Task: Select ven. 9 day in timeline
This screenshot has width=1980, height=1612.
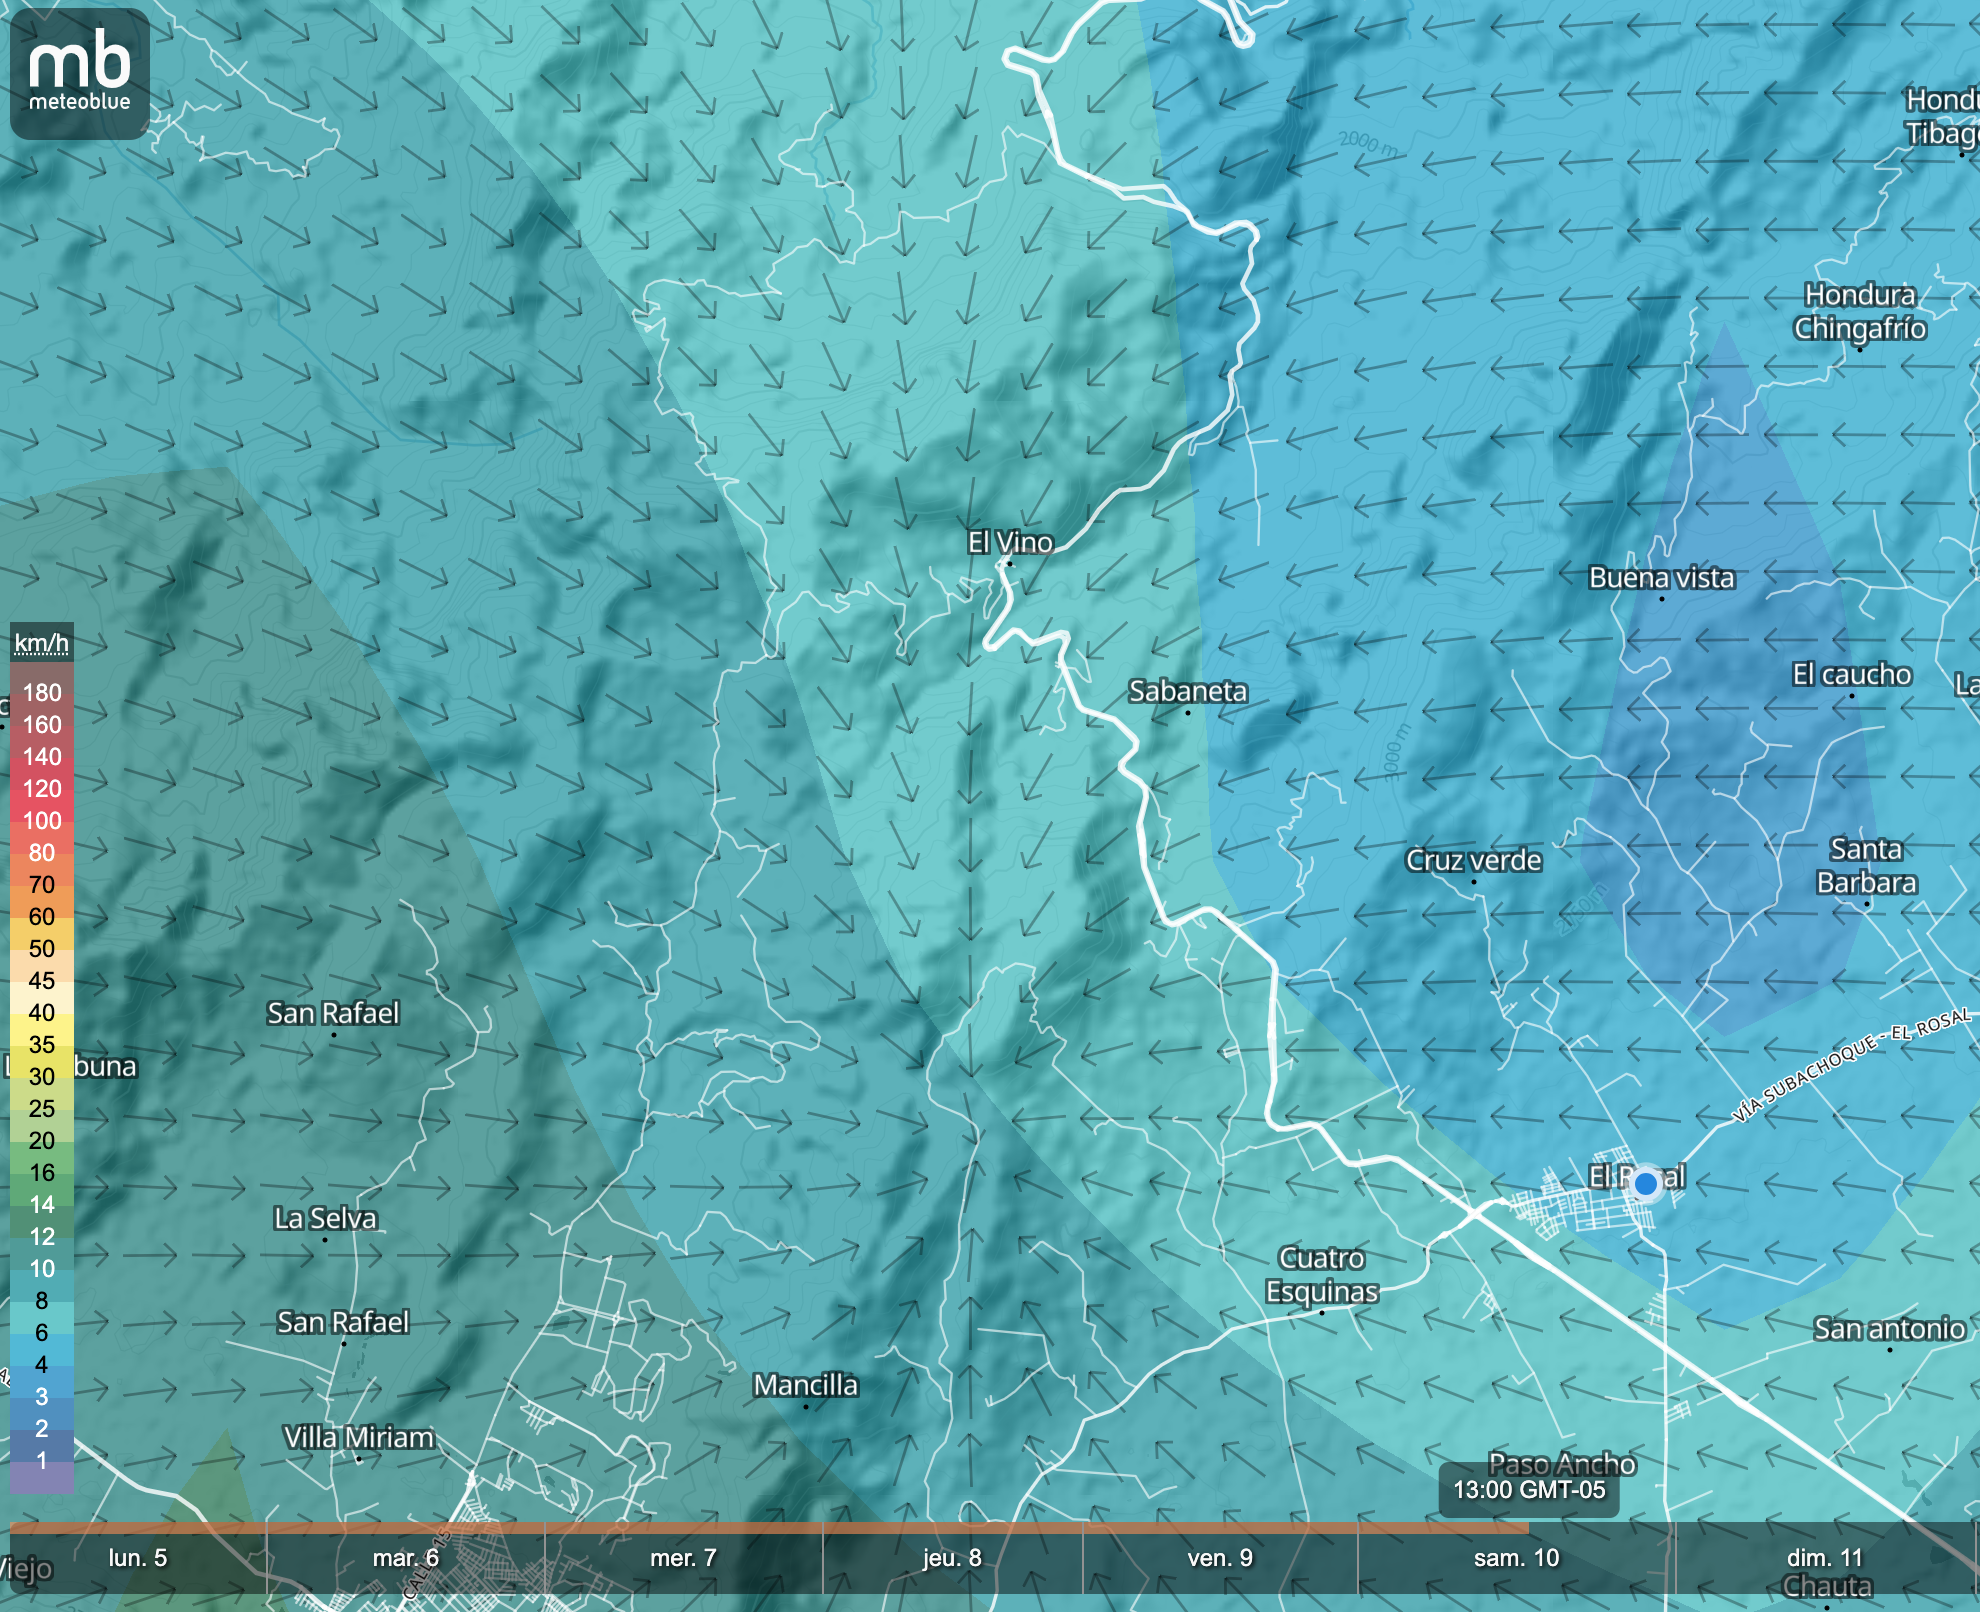Action: tap(1220, 1558)
